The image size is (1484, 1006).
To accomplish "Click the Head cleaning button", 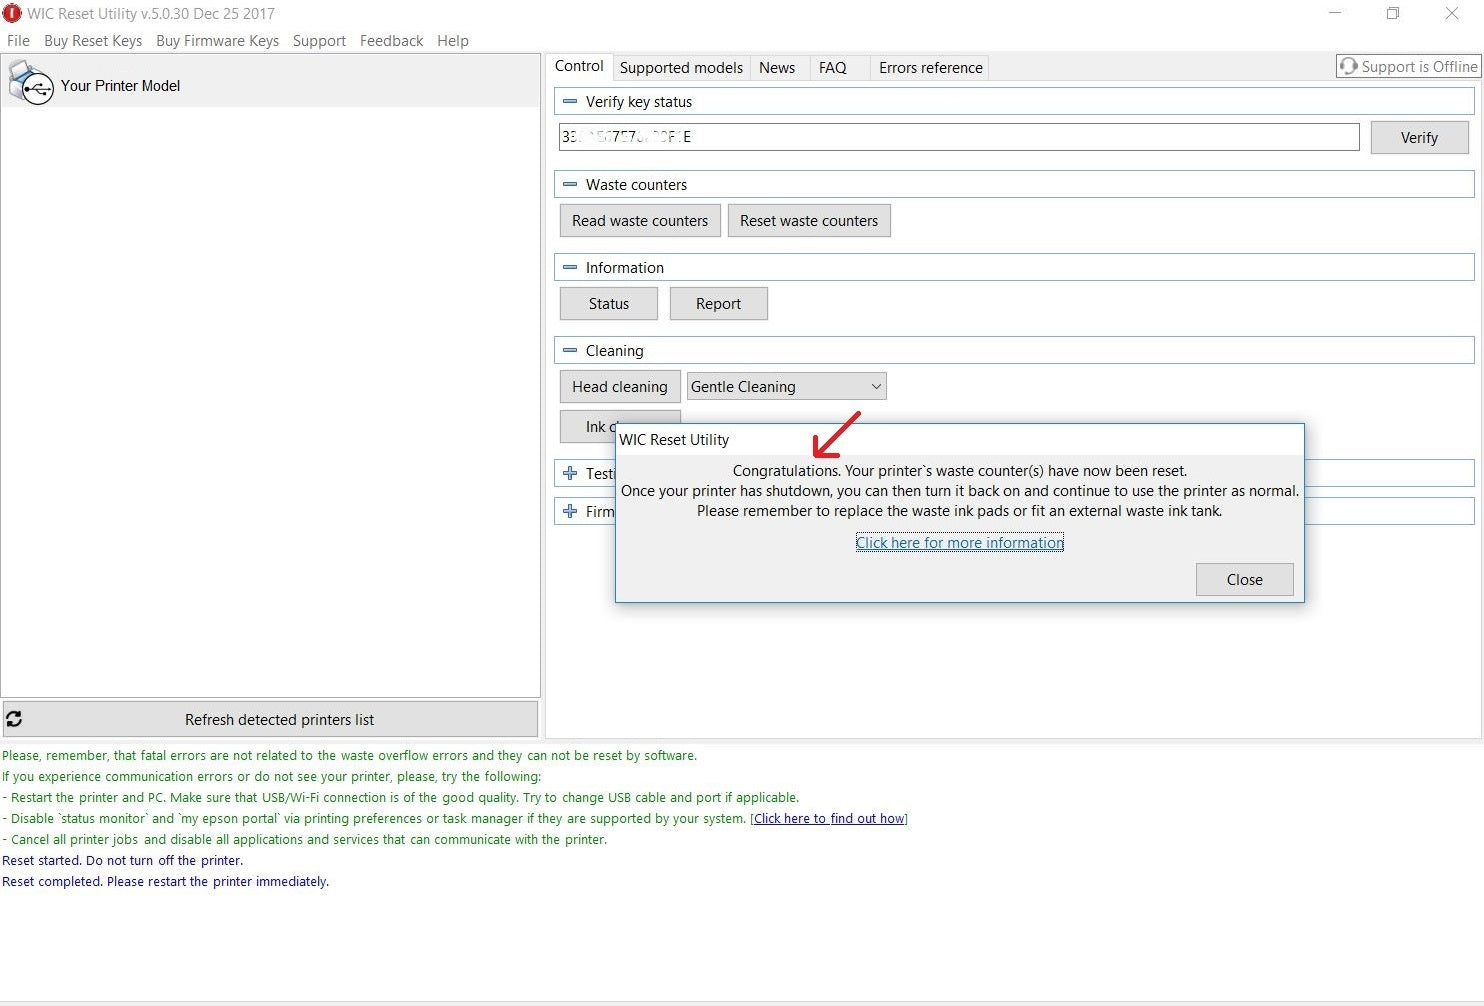I will 620,386.
